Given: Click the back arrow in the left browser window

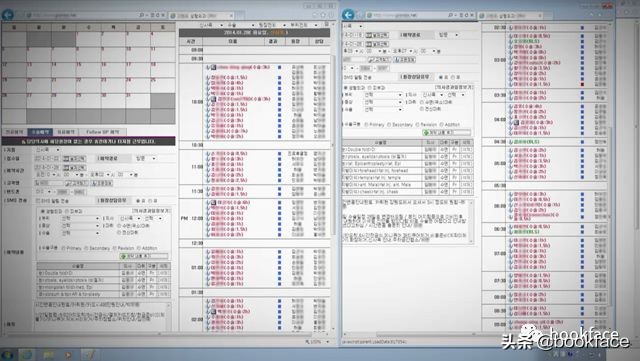Looking at the screenshot, I should [7, 15].
